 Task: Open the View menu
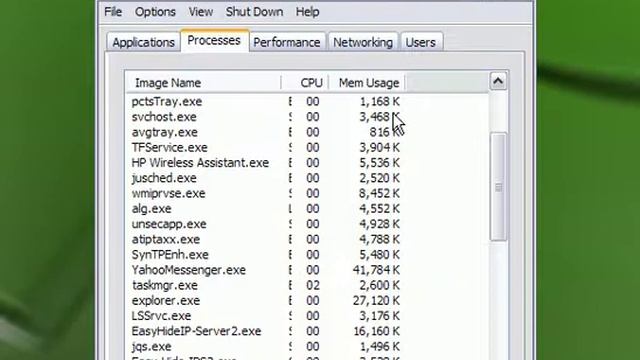click(x=200, y=12)
